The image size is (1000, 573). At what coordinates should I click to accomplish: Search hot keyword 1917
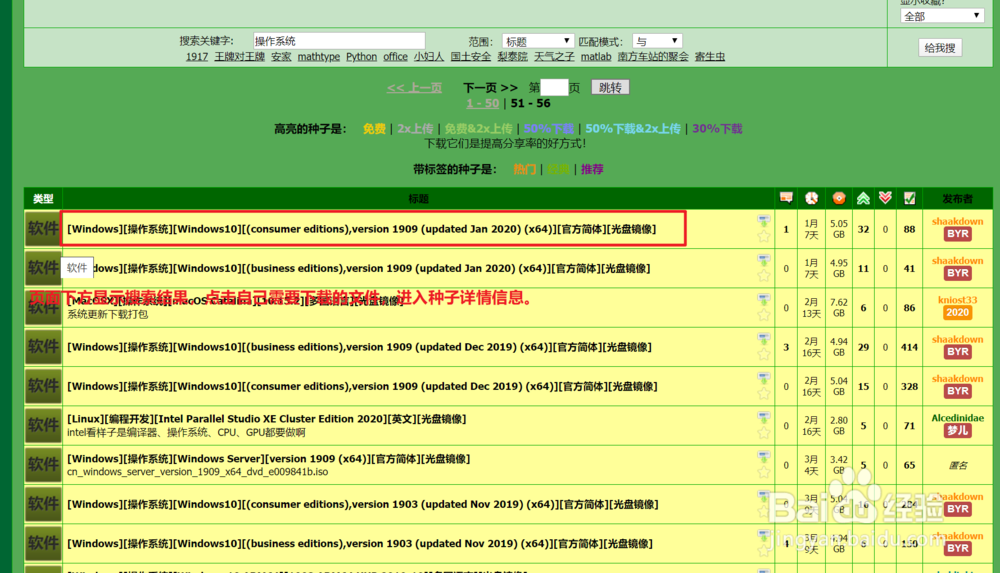196,57
